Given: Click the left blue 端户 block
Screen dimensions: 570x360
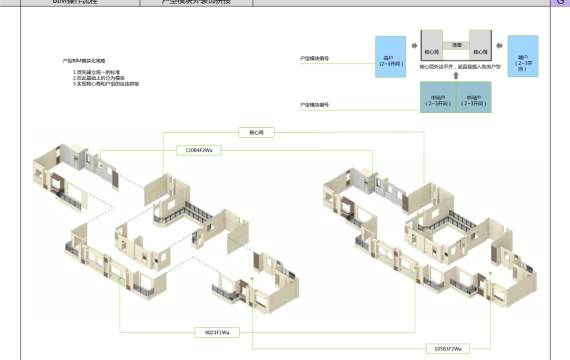Looking at the screenshot, I should pos(391,57).
